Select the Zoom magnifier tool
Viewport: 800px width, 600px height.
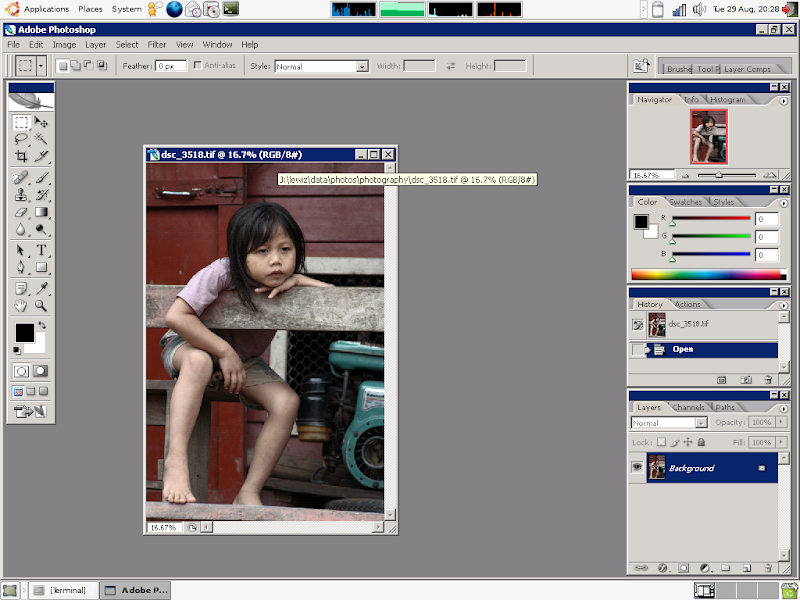41,306
